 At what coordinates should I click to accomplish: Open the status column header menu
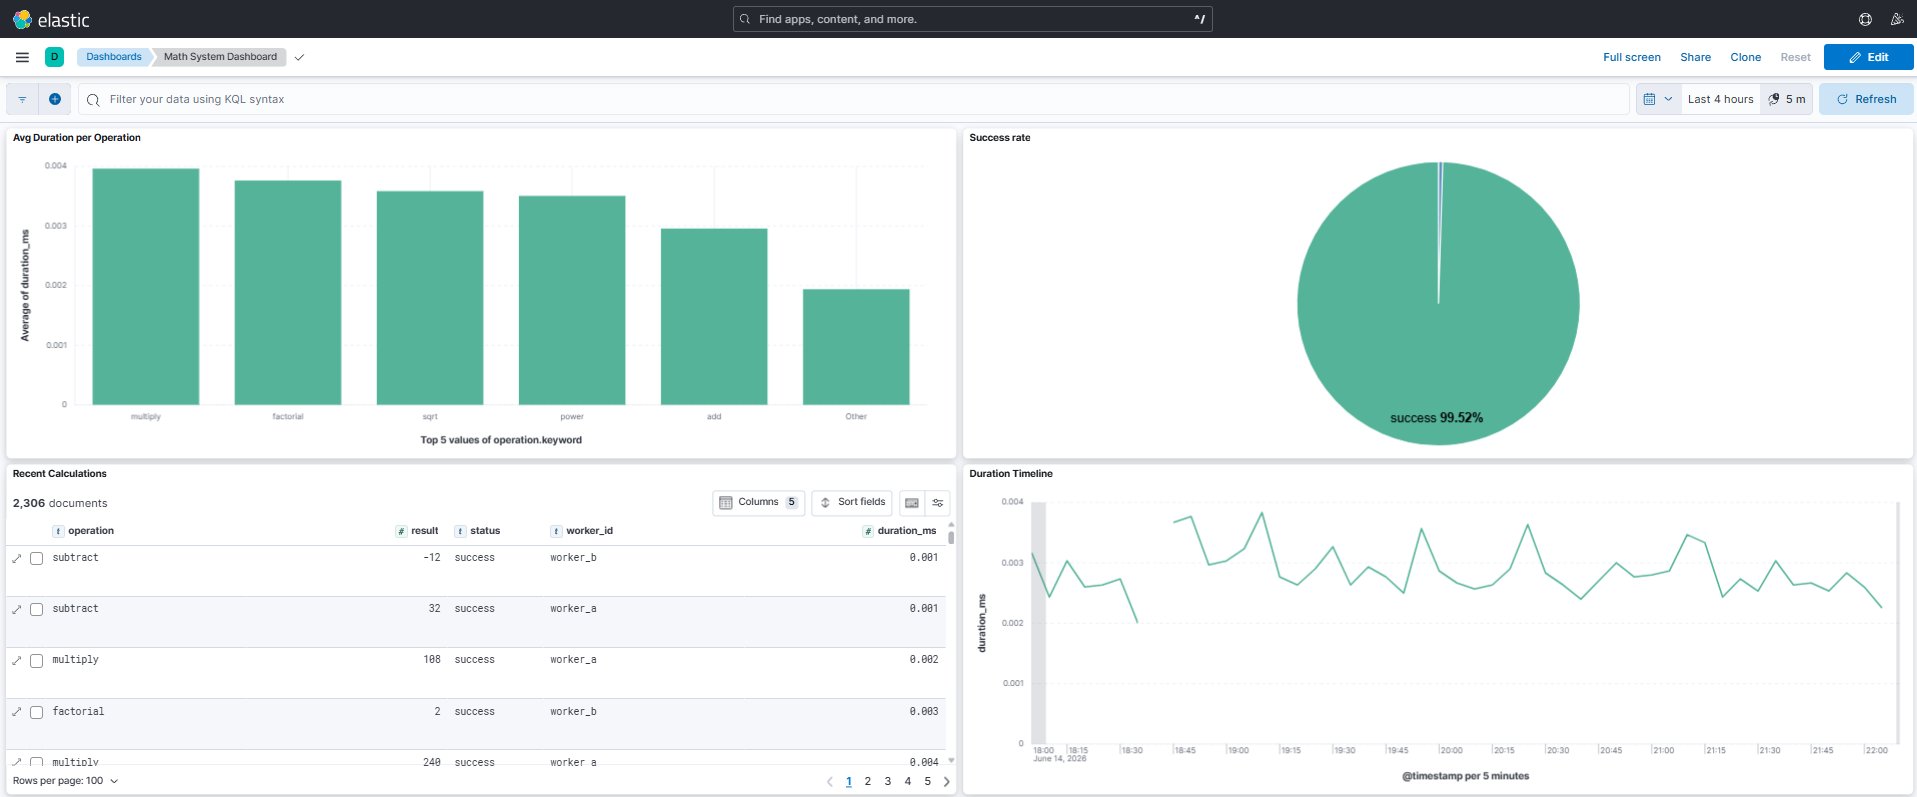coord(477,531)
